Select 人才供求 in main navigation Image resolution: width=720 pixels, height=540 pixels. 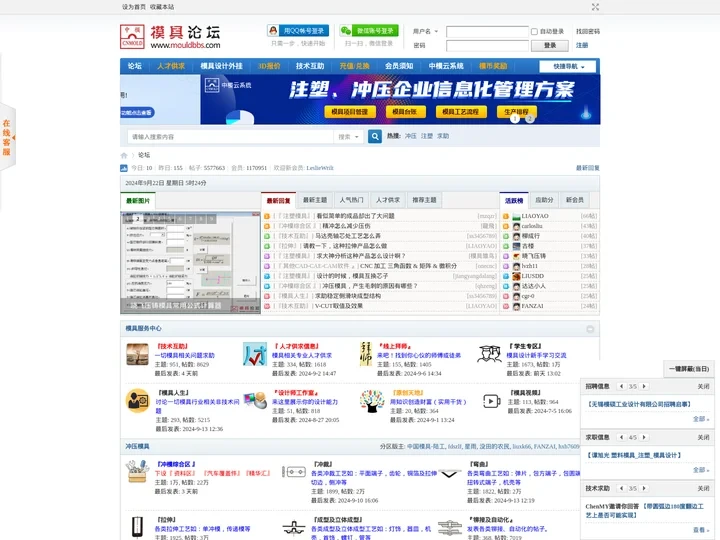click(171, 66)
